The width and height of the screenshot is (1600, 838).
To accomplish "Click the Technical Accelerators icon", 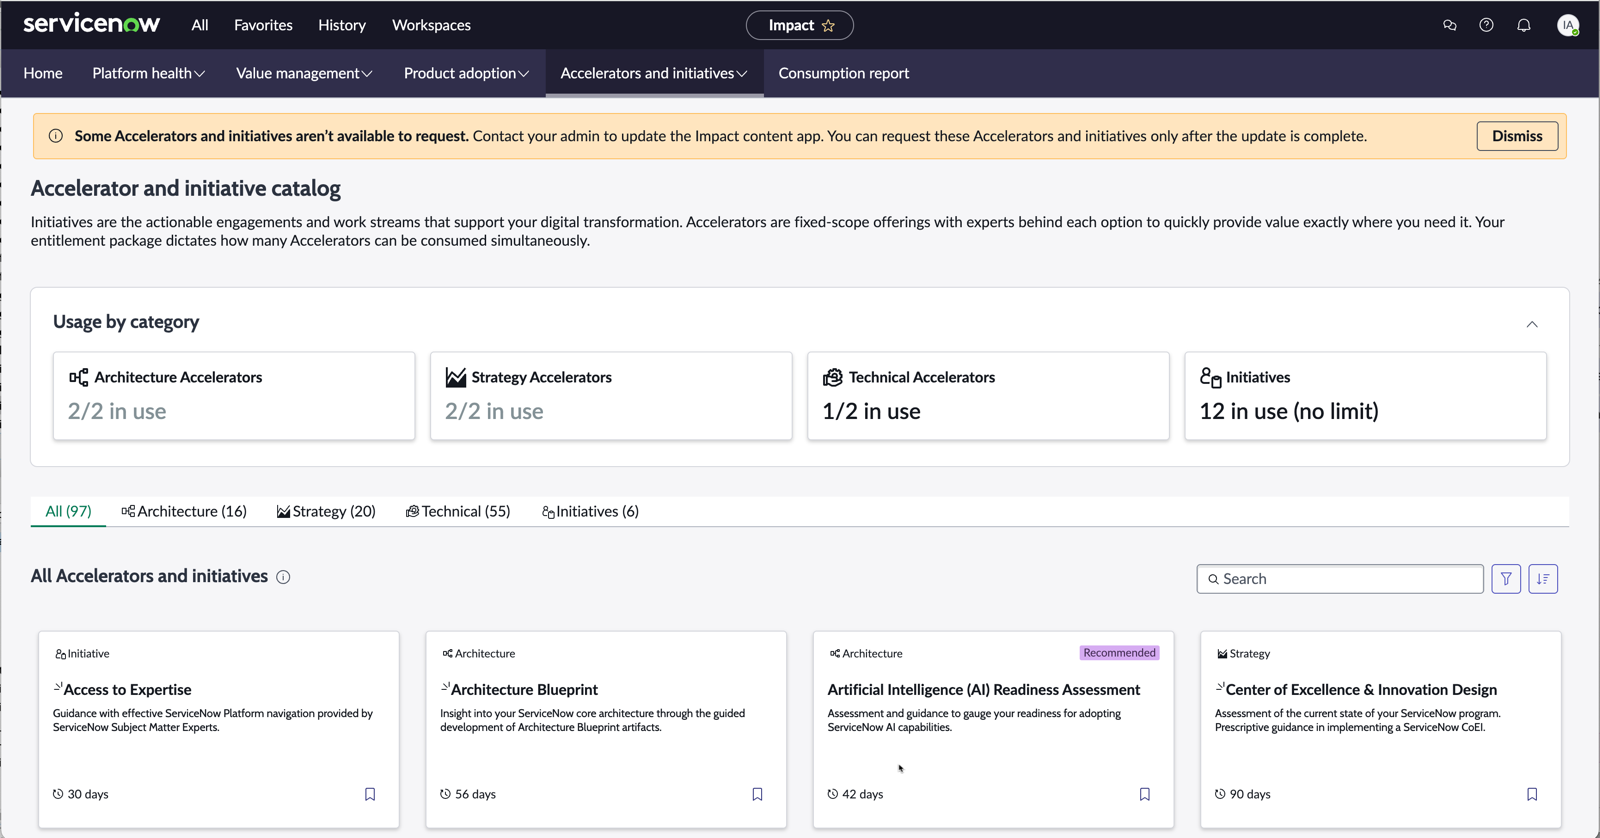I will pyautogui.click(x=832, y=377).
